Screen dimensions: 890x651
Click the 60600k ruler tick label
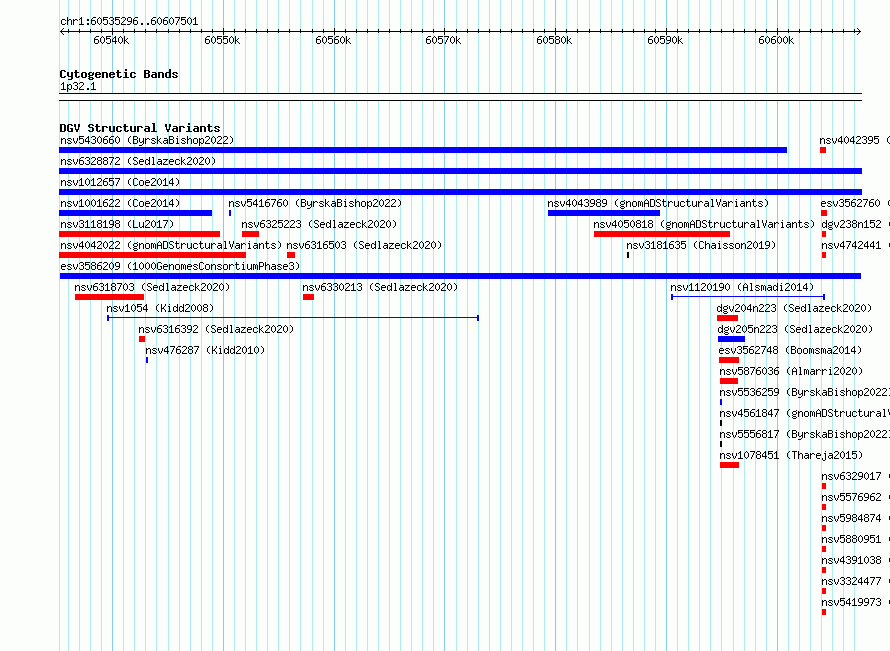(x=776, y=40)
